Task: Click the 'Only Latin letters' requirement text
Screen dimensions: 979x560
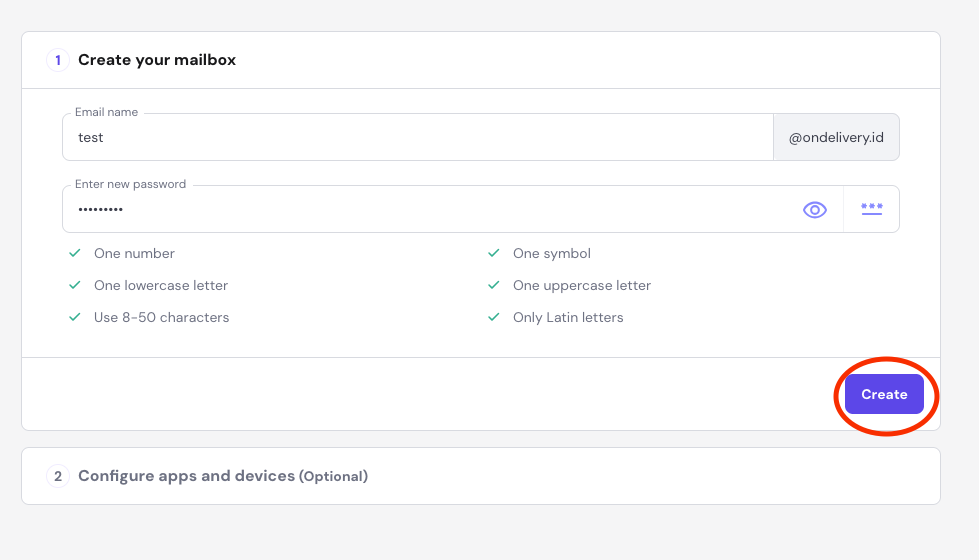Action: (x=568, y=318)
